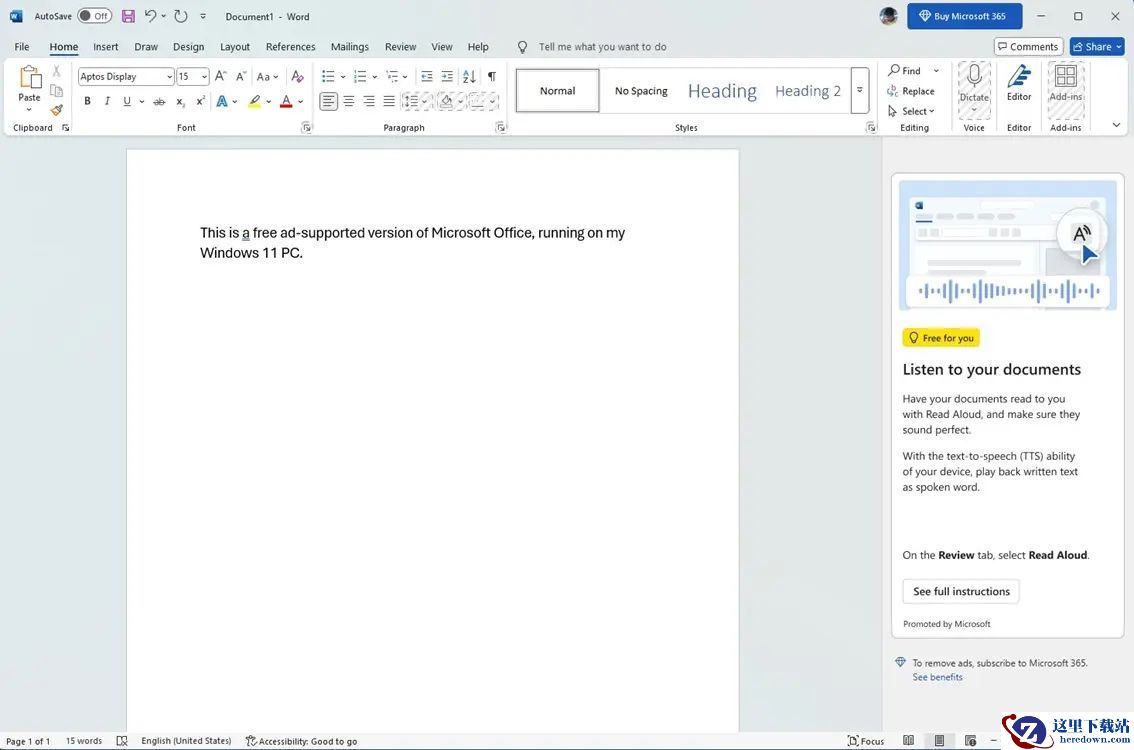Switch to Print Layout view icon

(x=939, y=741)
